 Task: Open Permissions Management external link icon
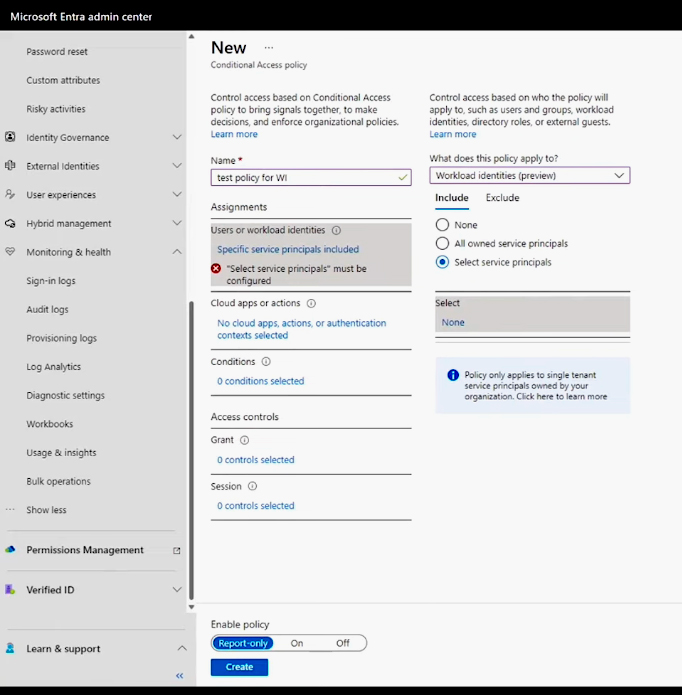176,551
